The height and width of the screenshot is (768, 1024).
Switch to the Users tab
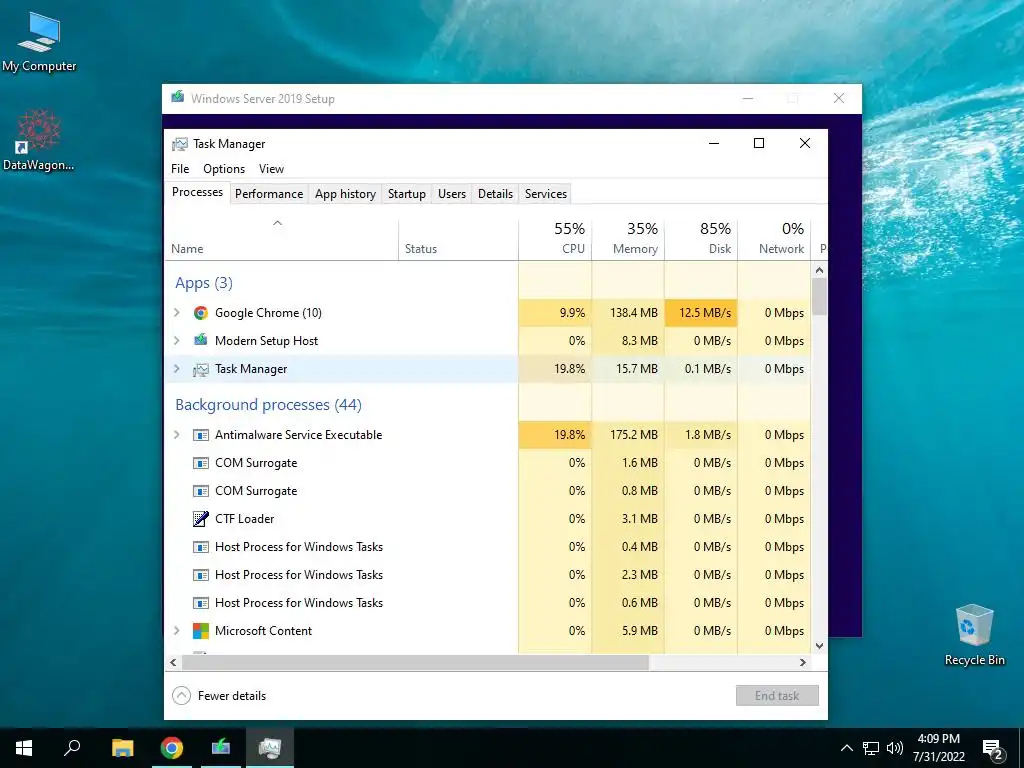[x=452, y=194]
